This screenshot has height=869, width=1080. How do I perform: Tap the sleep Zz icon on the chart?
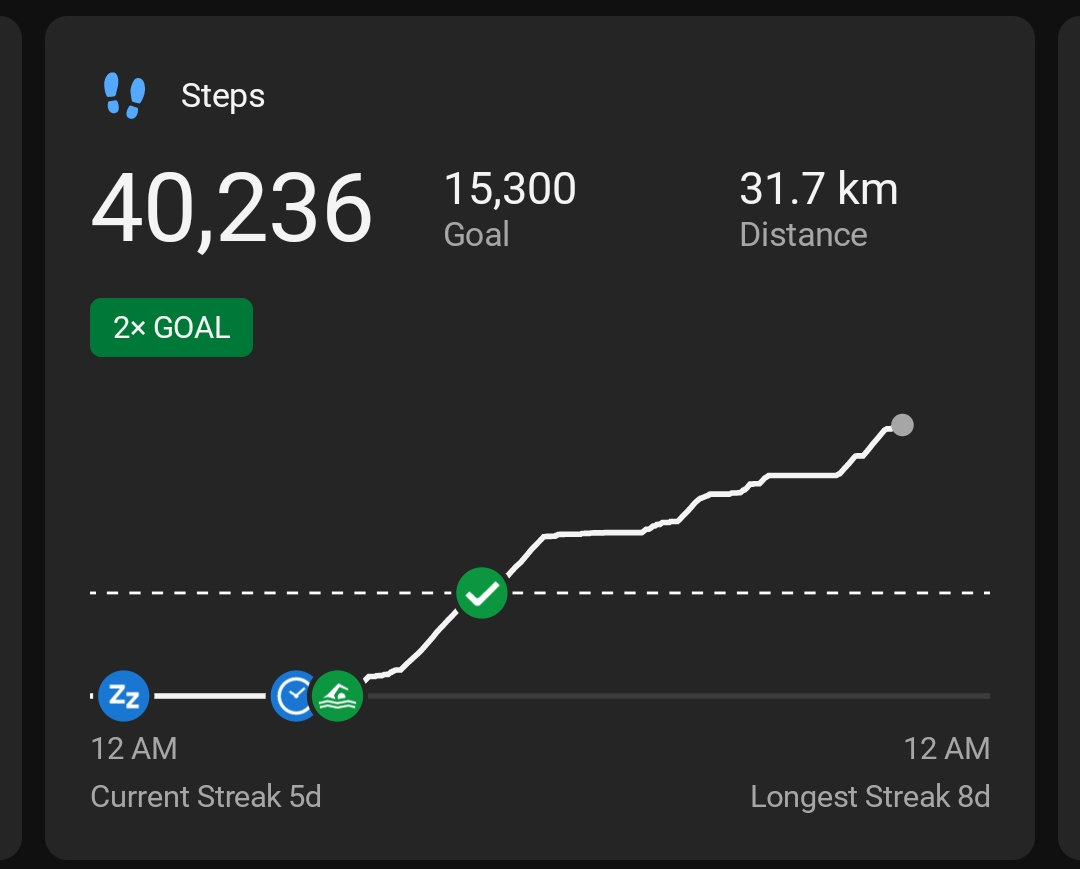124,696
